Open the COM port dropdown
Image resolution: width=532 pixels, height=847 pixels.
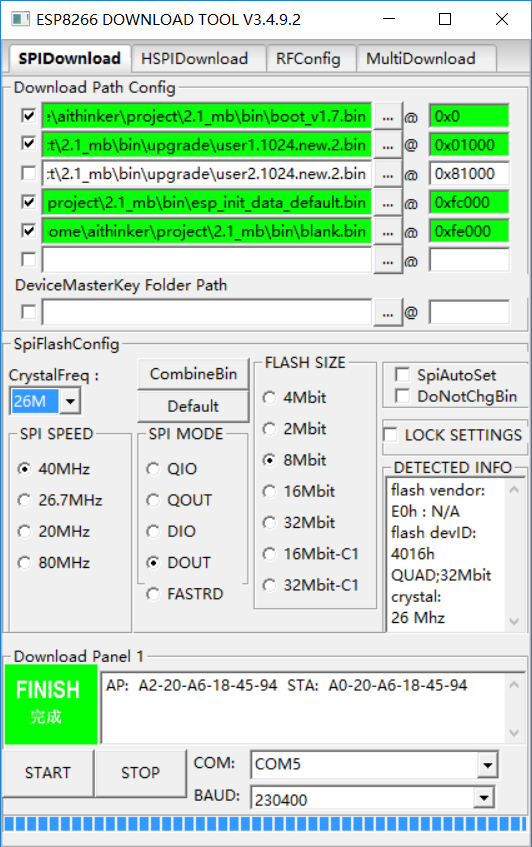pyautogui.click(x=487, y=764)
